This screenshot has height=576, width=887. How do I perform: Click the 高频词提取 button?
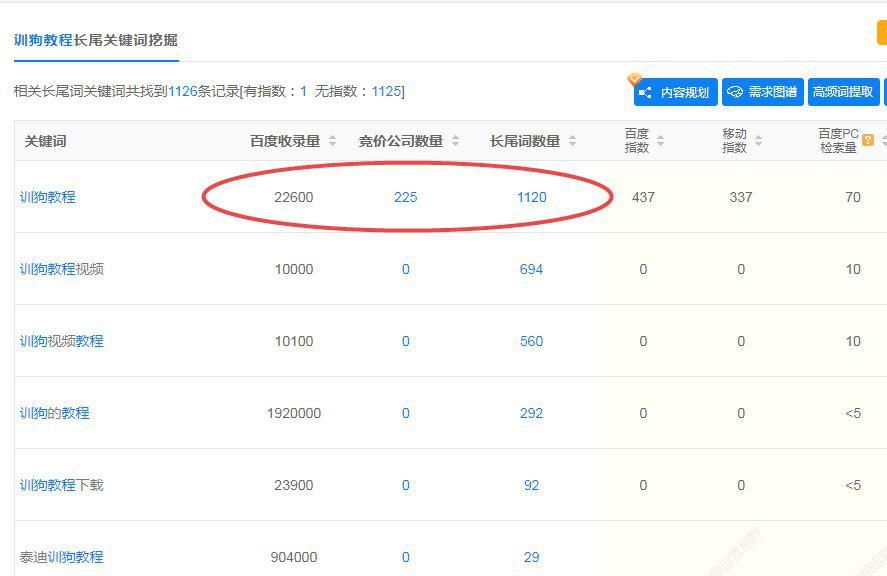pos(843,92)
